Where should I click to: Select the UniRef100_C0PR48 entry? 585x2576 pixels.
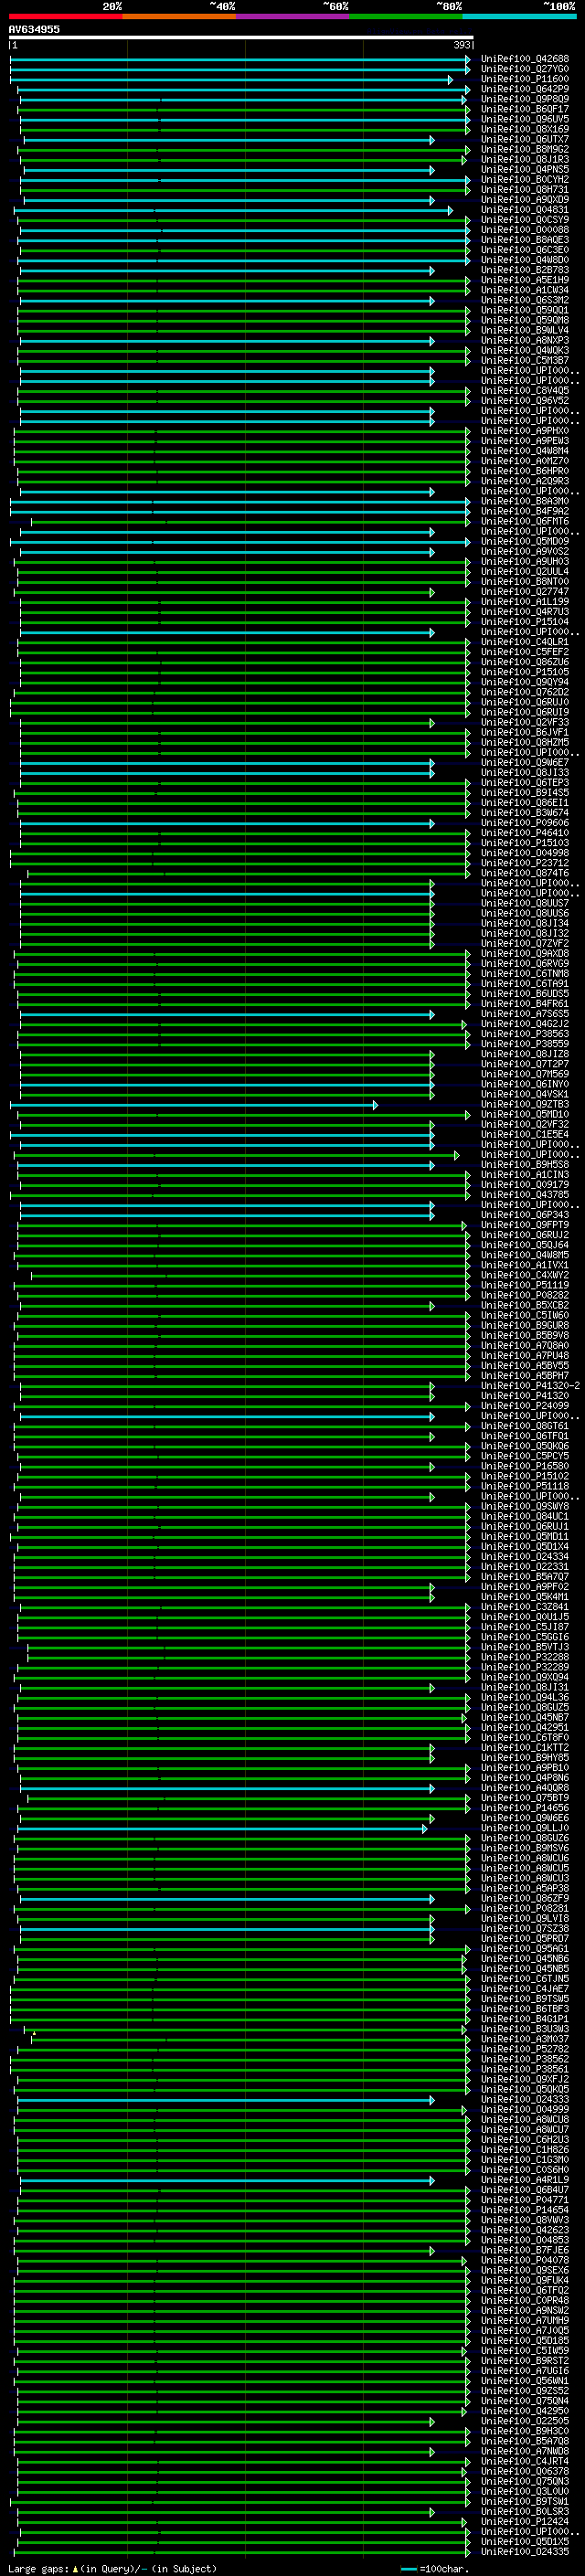525,2300
